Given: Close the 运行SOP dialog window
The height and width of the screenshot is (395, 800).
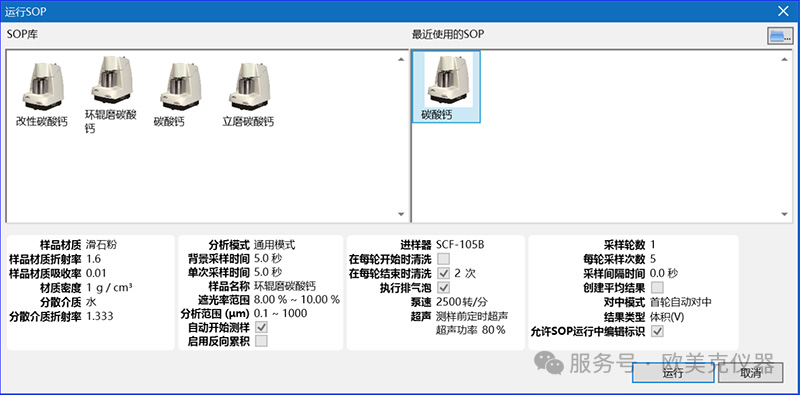Looking at the screenshot, I should point(783,11).
